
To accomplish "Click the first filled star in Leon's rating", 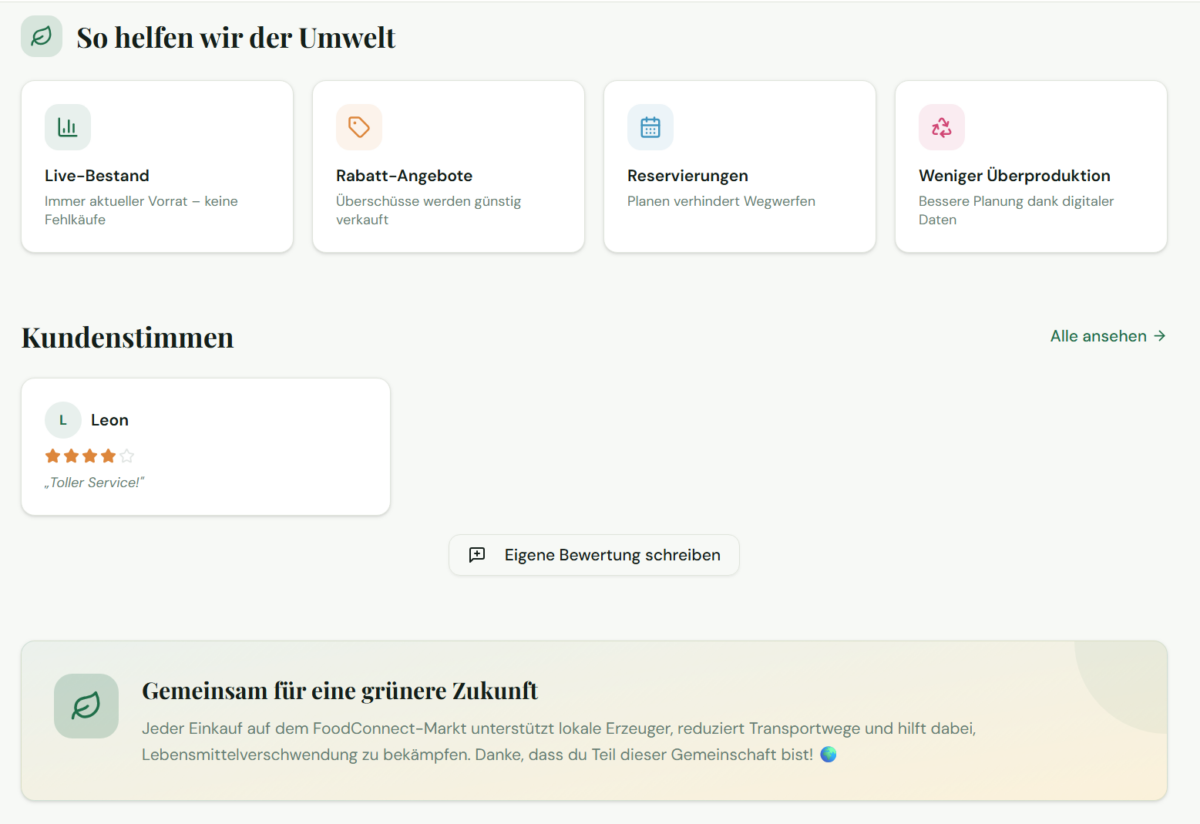I will coord(53,456).
